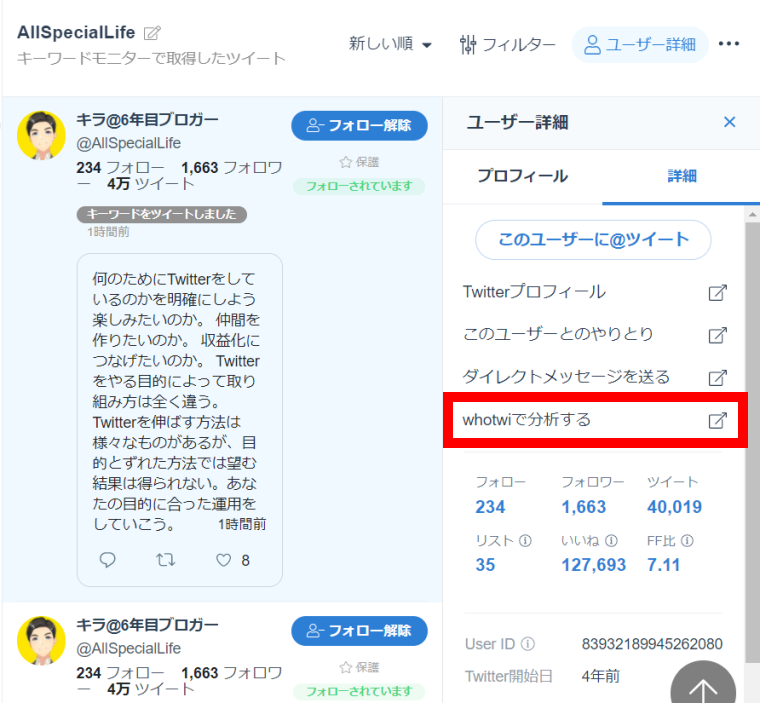Close the ユーザー詳細 panel
This screenshot has width=760, height=703.
click(729, 122)
